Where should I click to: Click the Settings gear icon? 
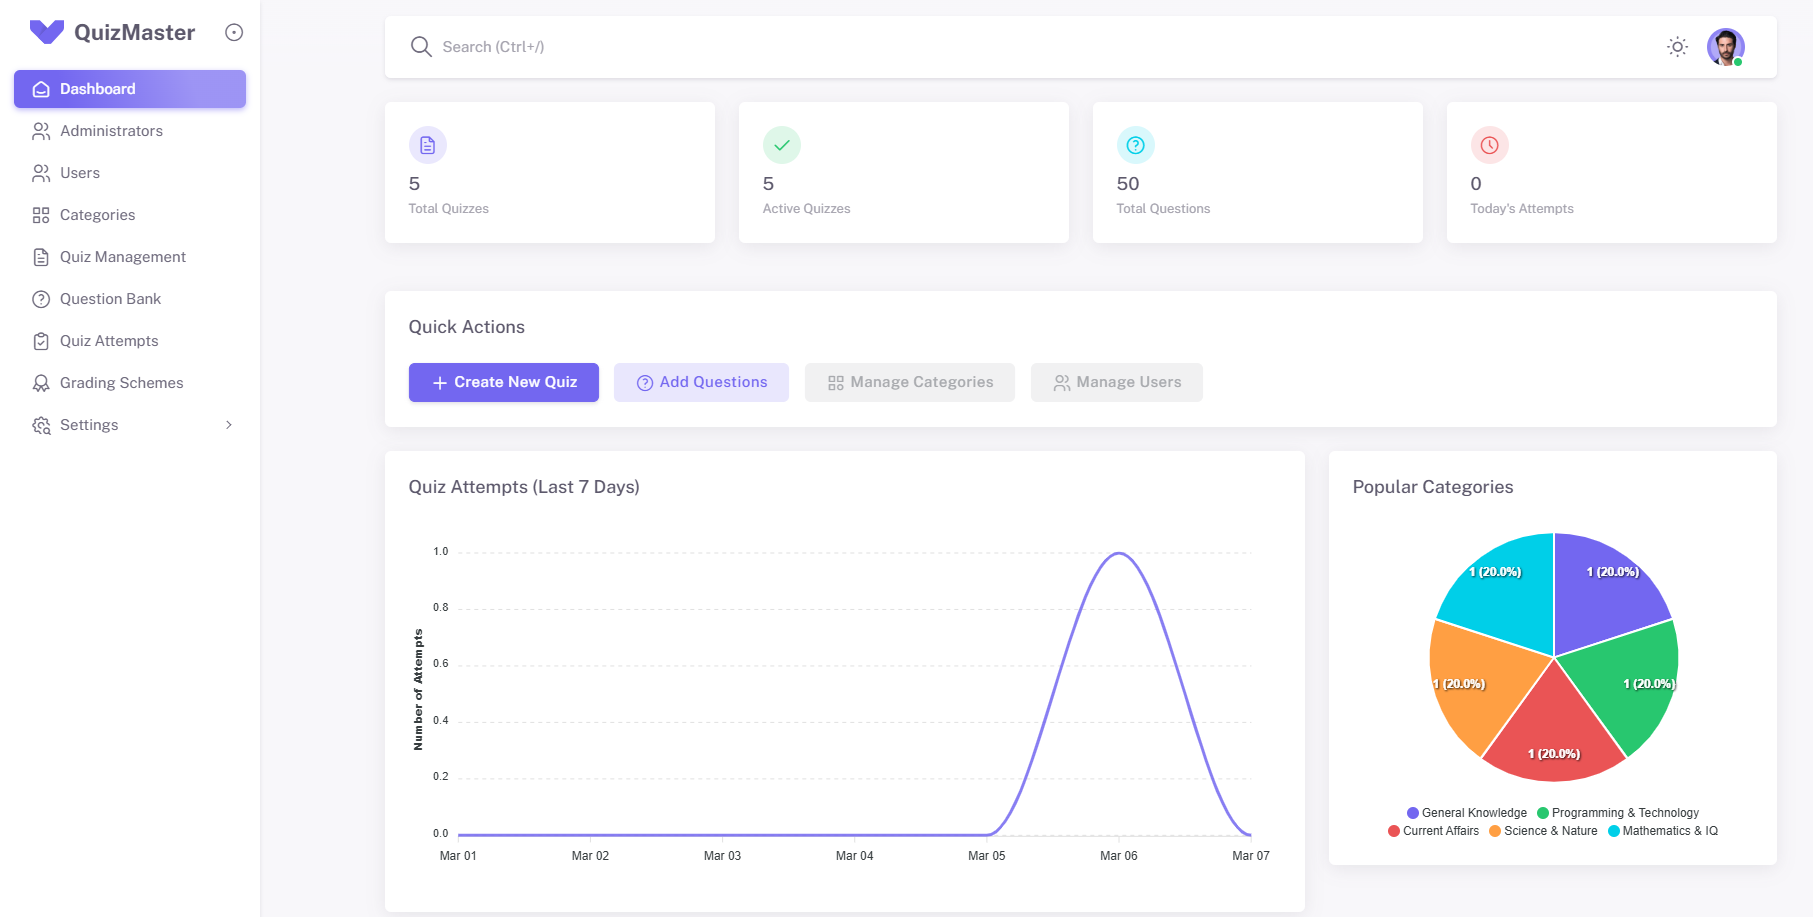[41, 425]
